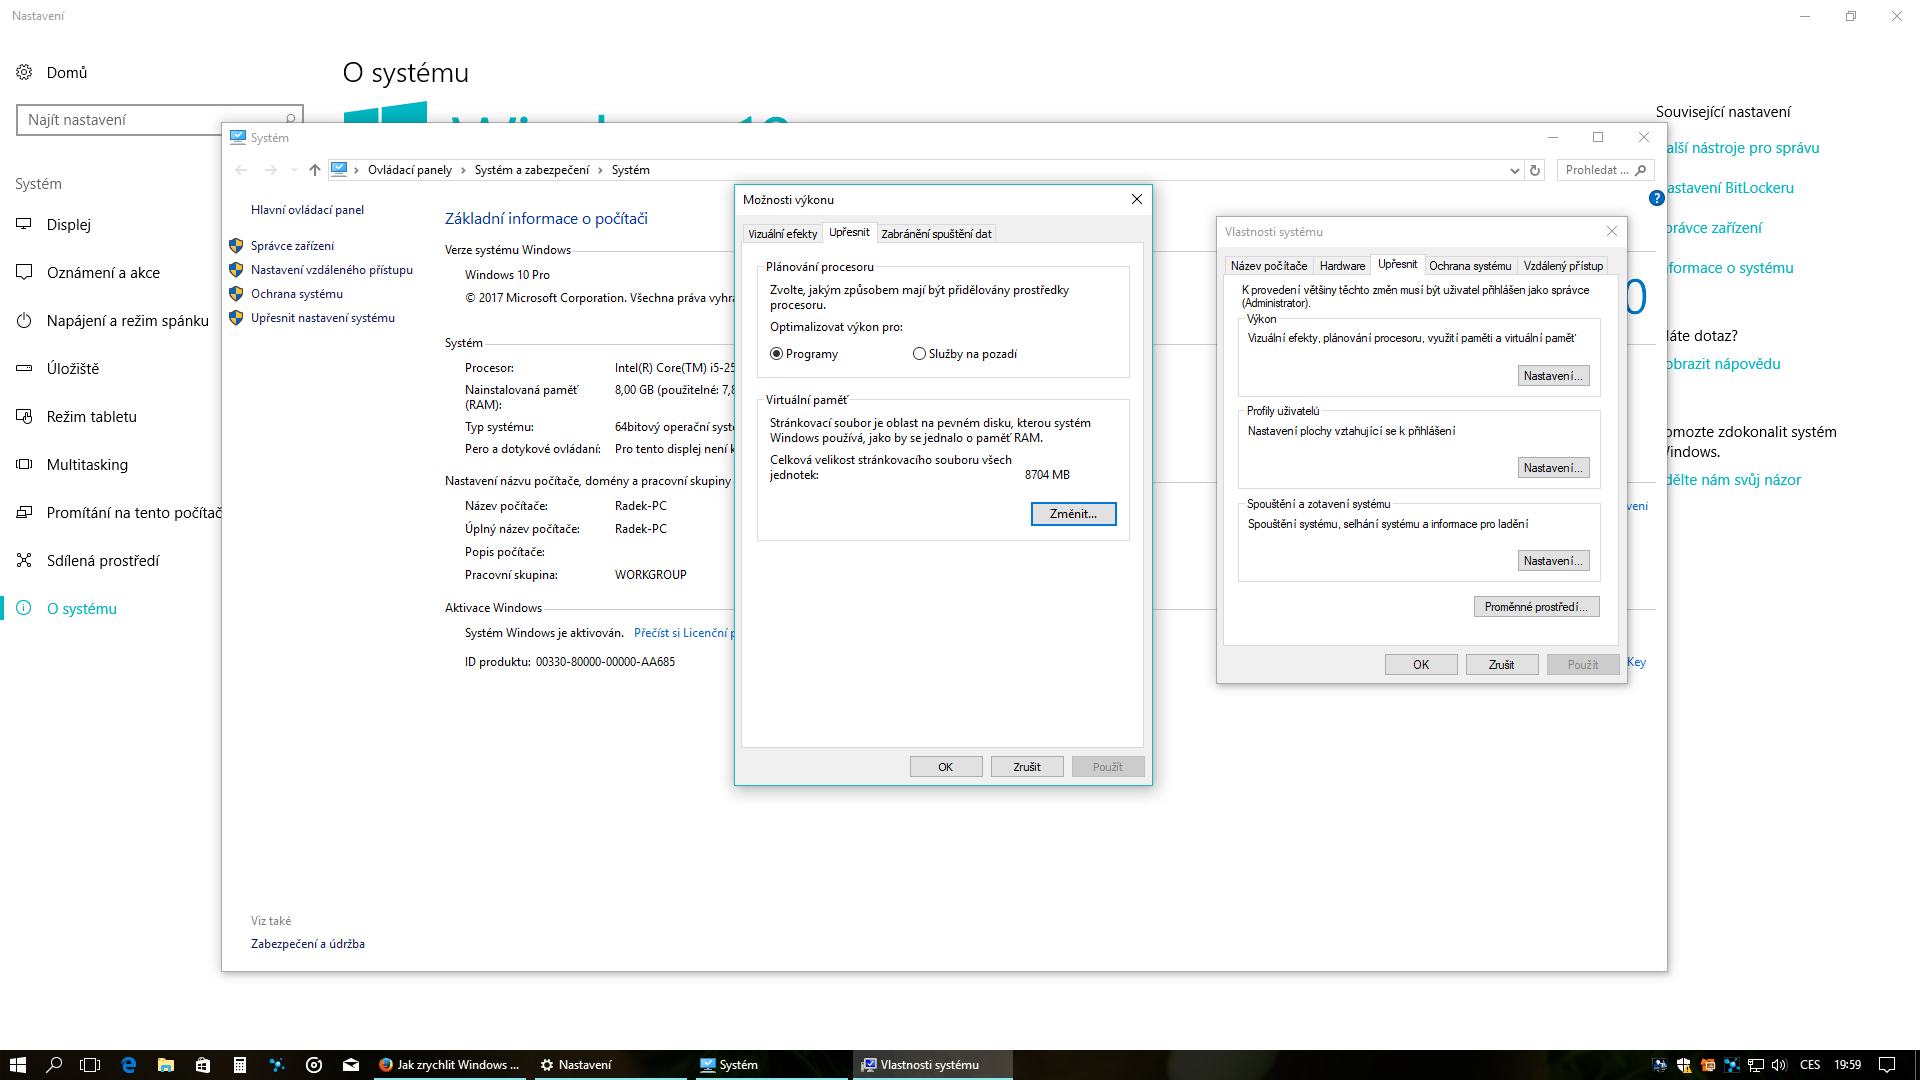Open the Hardware tab in Vlastnosti systému
The image size is (1920, 1080).
[x=1341, y=266]
